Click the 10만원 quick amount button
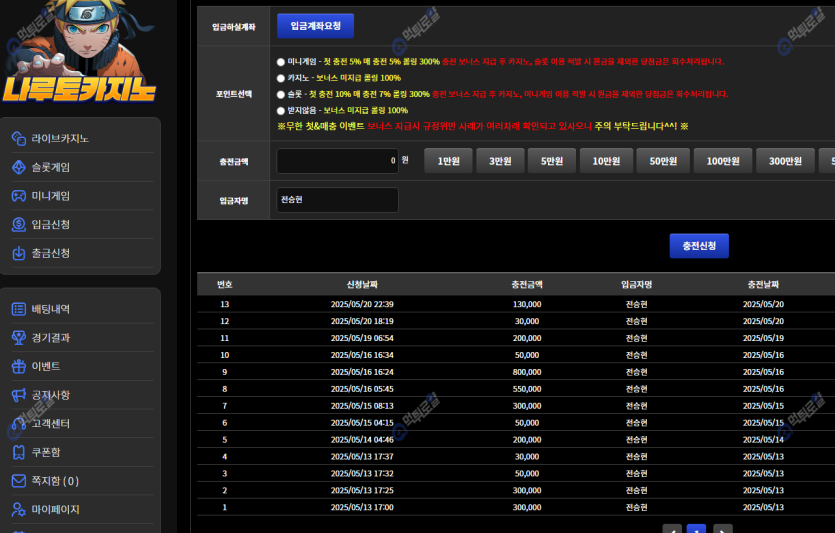Screen dimensions: 835x533 click(x=606, y=161)
